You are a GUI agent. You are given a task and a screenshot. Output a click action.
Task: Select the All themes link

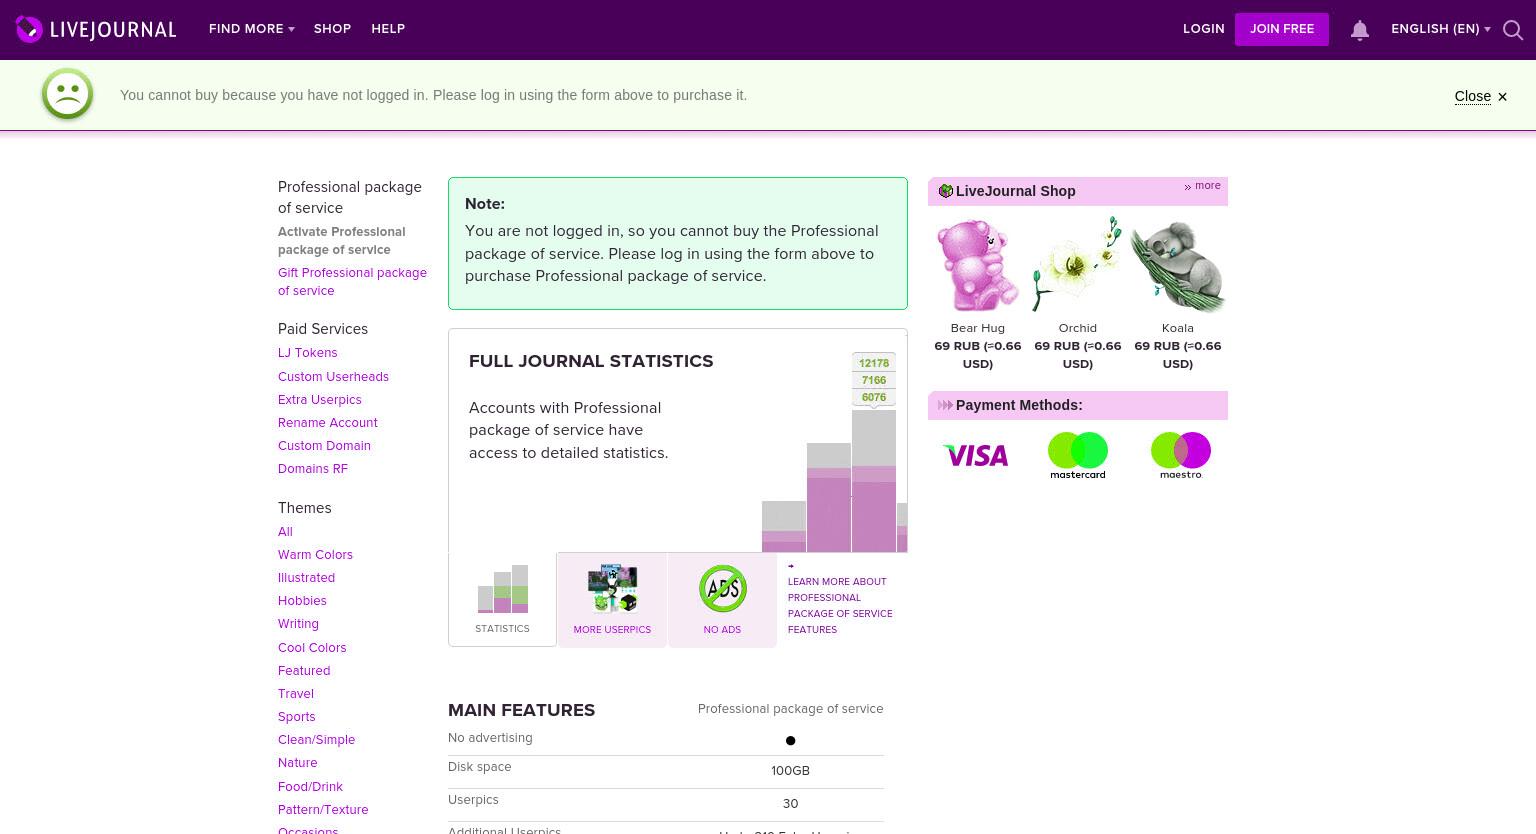pyautogui.click(x=285, y=532)
